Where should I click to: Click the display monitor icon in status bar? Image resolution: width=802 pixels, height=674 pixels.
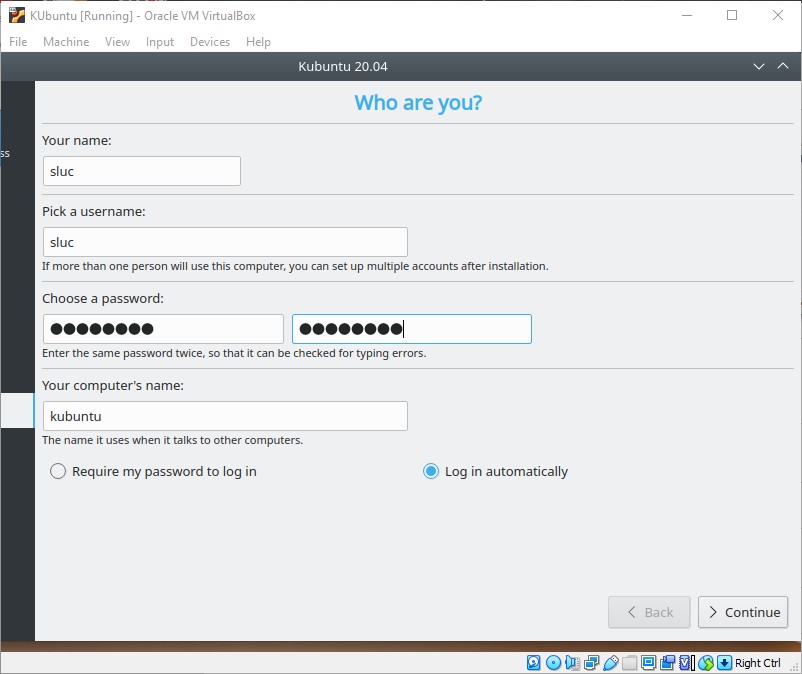click(649, 663)
